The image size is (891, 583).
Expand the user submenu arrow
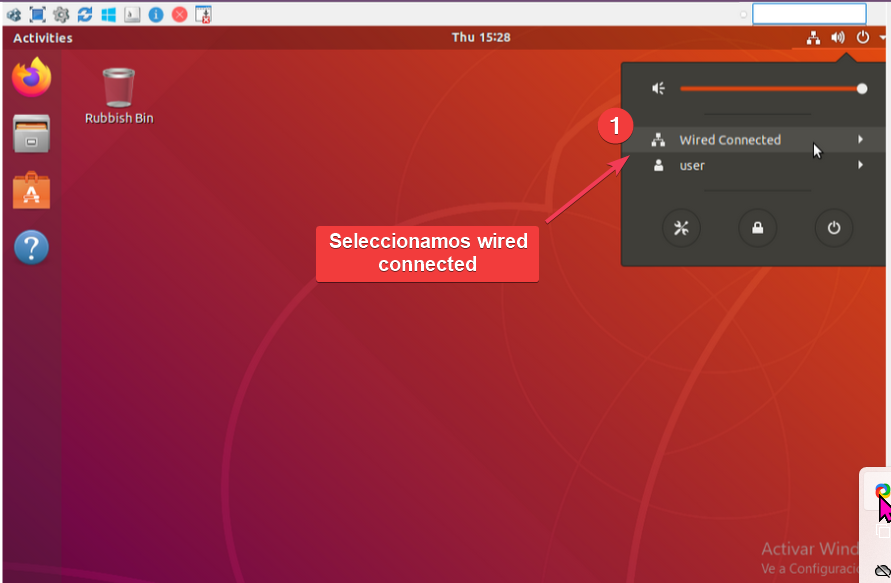coord(860,166)
